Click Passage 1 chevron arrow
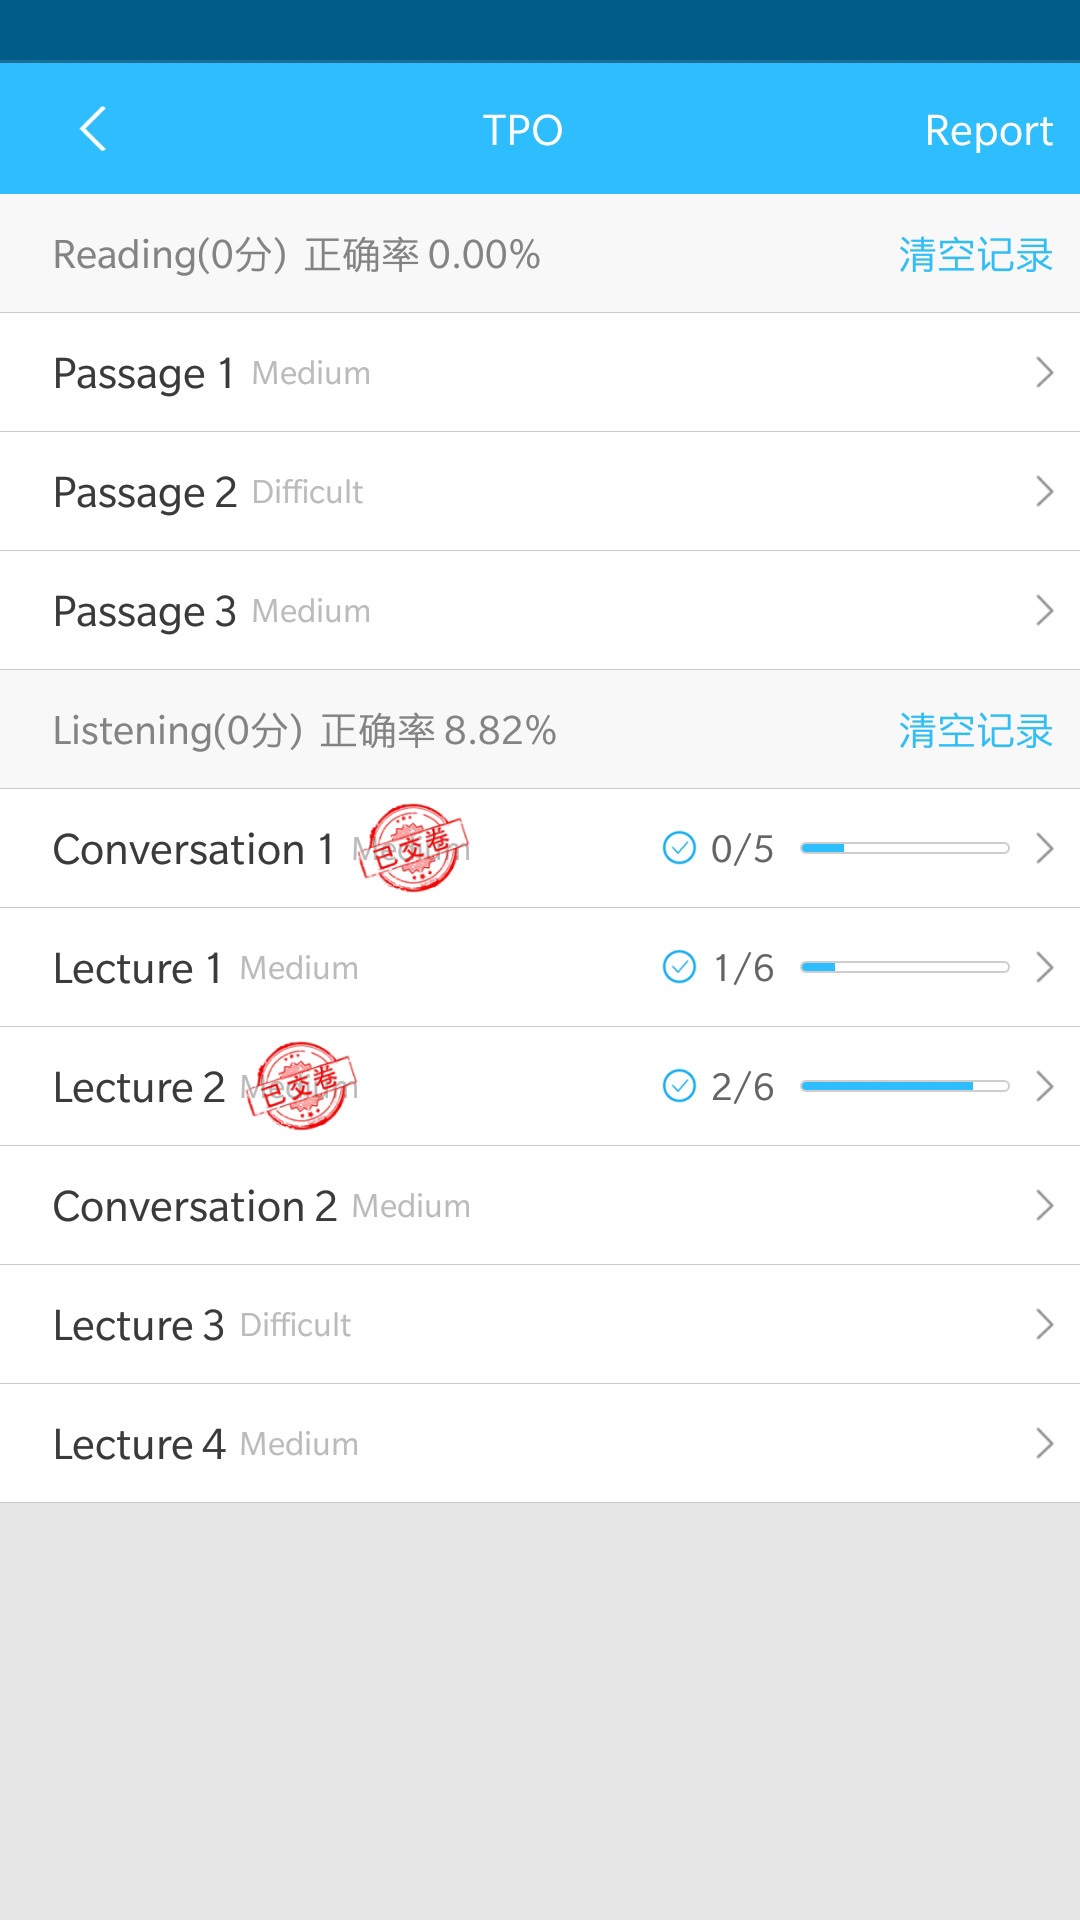This screenshot has width=1080, height=1920. click(1044, 373)
